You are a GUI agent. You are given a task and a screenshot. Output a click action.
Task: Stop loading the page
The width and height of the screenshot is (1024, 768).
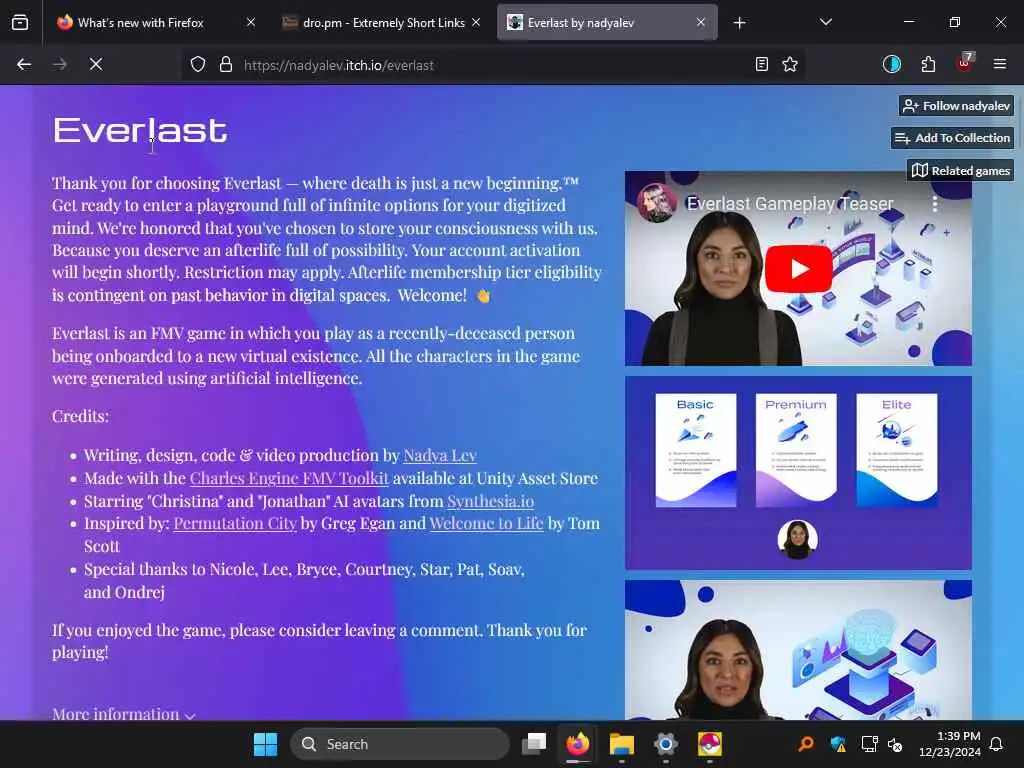[96, 65]
